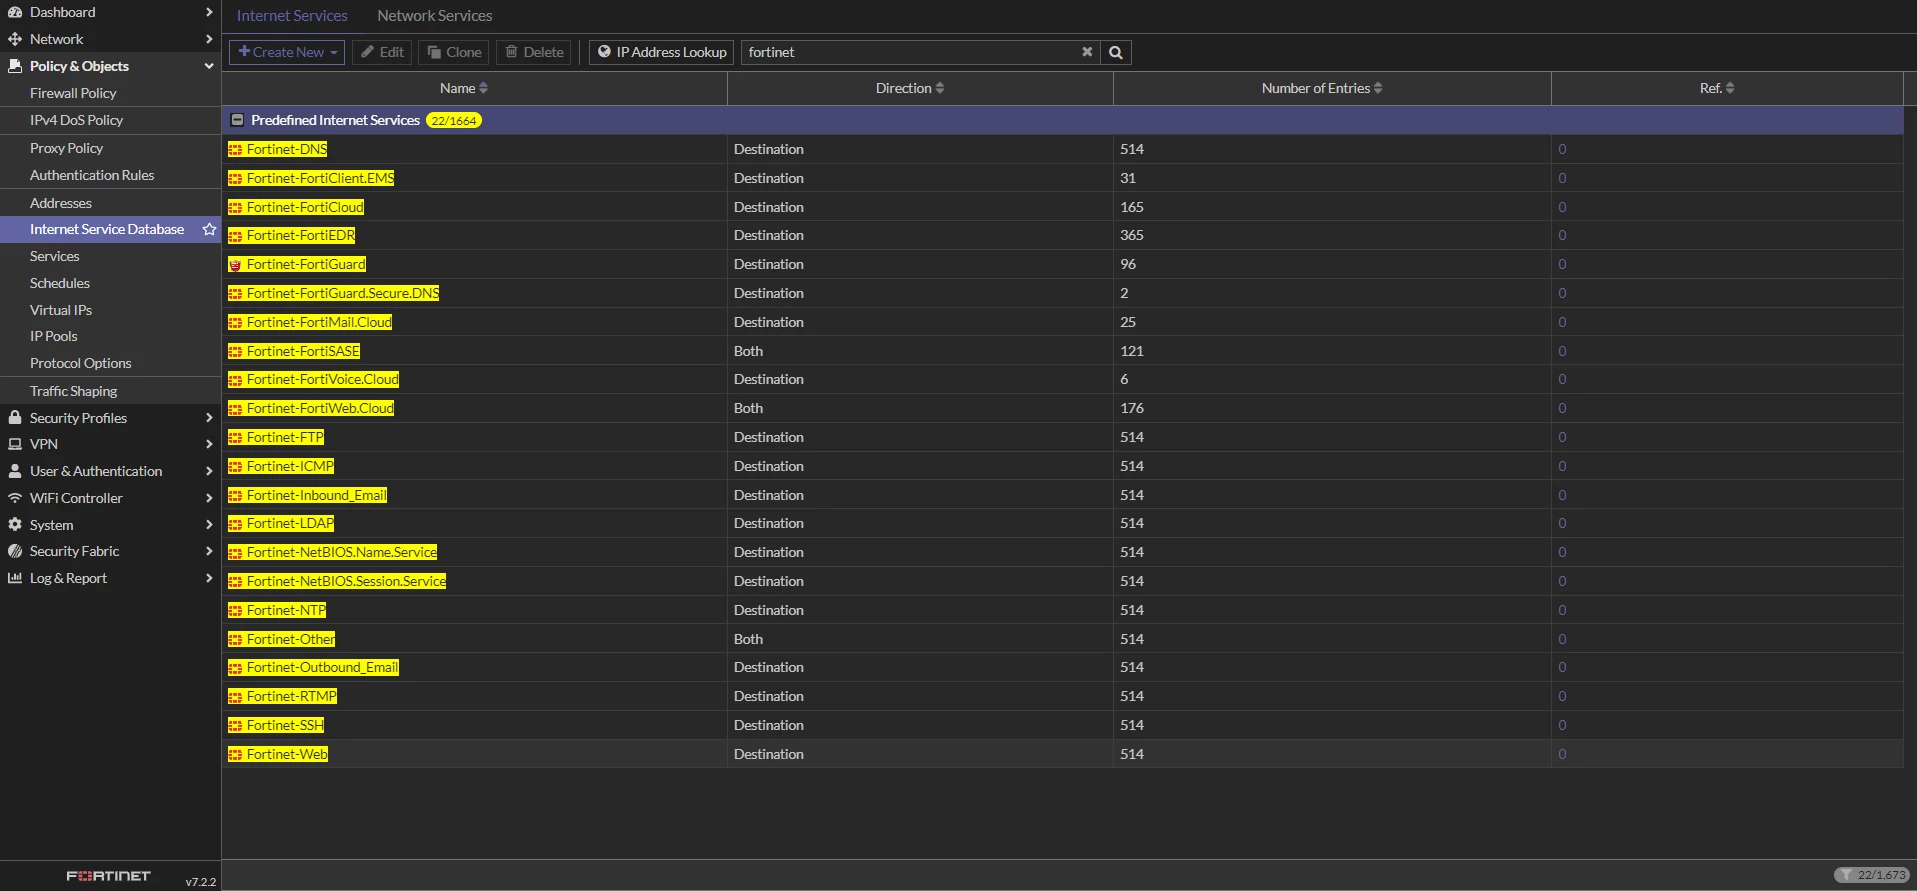Select the Fortinet-FortiGuard.Secure.DNS entry
Image resolution: width=1917 pixels, height=891 pixels.
(x=343, y=293)
